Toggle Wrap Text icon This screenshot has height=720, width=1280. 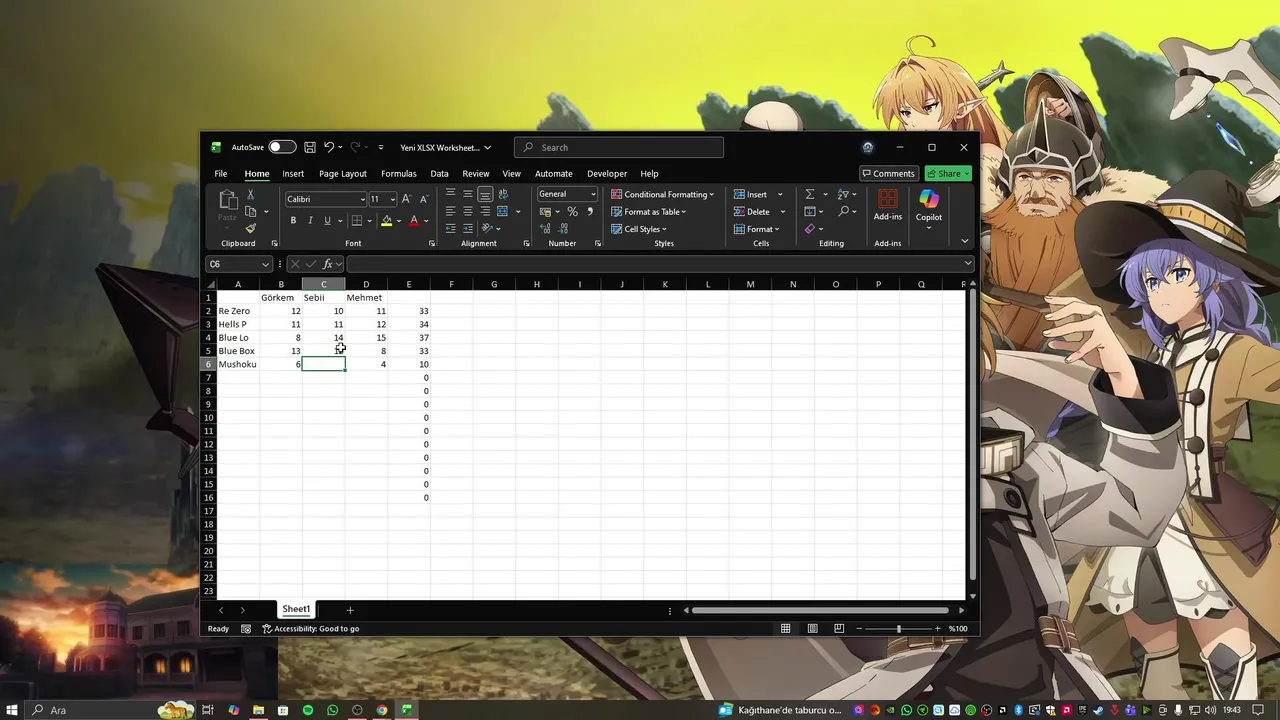(x=503, y=194)
